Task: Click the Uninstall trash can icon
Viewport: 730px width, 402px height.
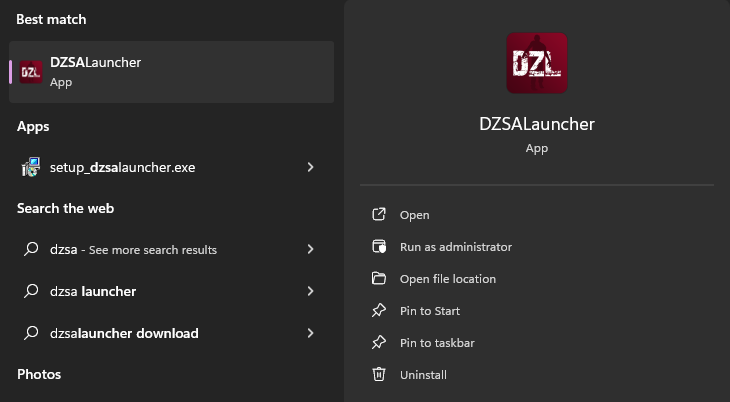Action: click(x=379, y=375)
